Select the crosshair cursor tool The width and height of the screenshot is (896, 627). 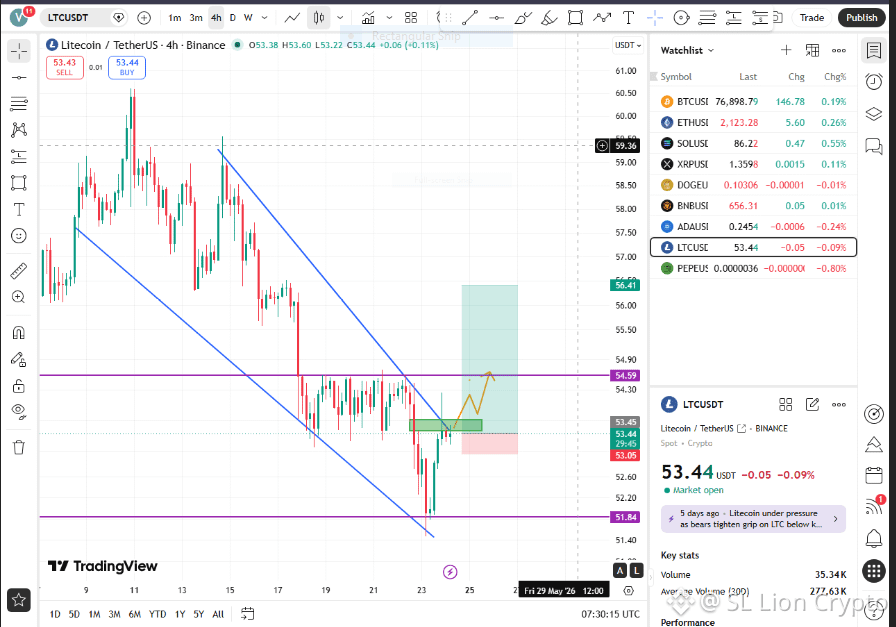[19, 51]
